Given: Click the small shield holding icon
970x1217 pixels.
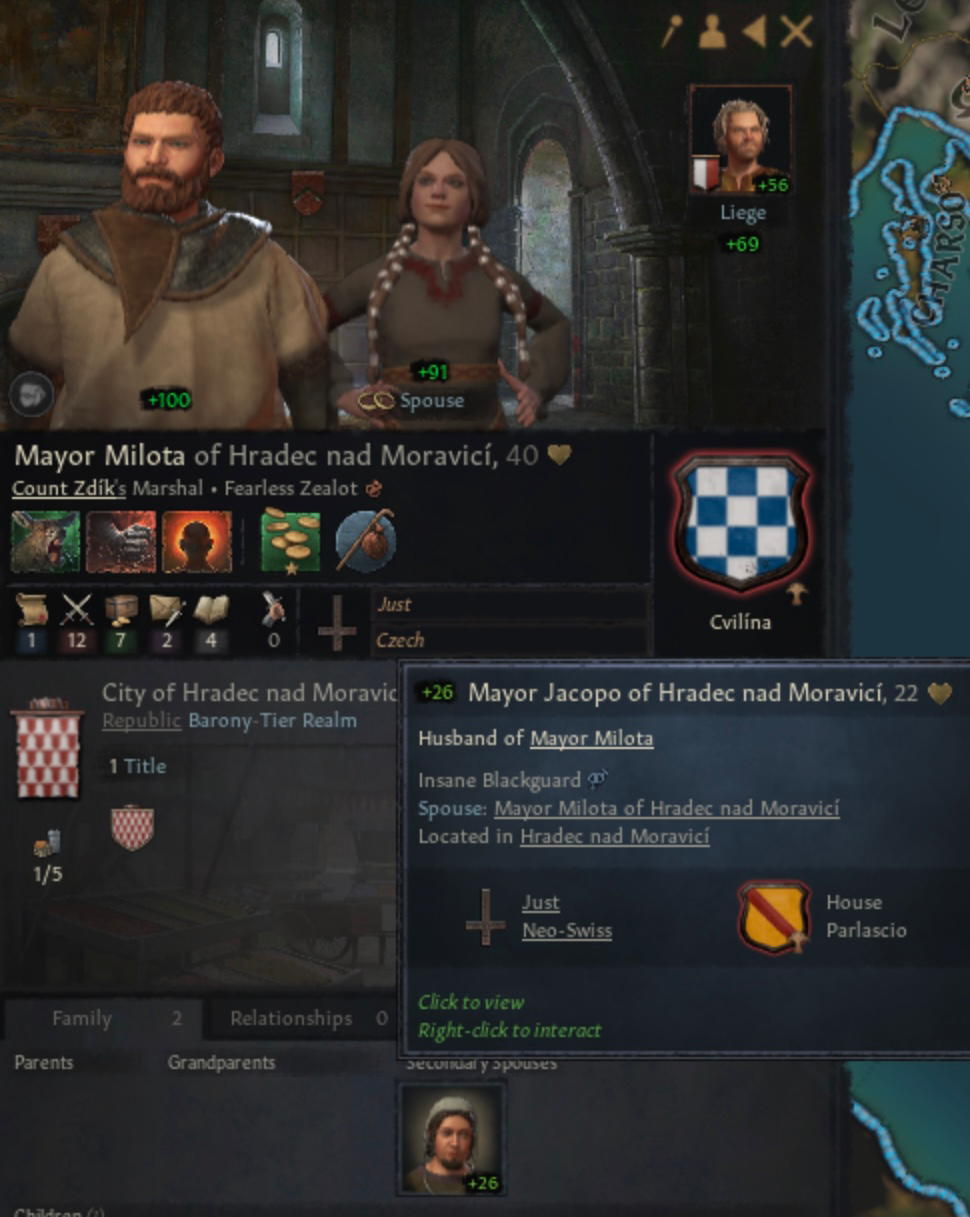Looking at the screenshot, I should (x=132, y=828).
